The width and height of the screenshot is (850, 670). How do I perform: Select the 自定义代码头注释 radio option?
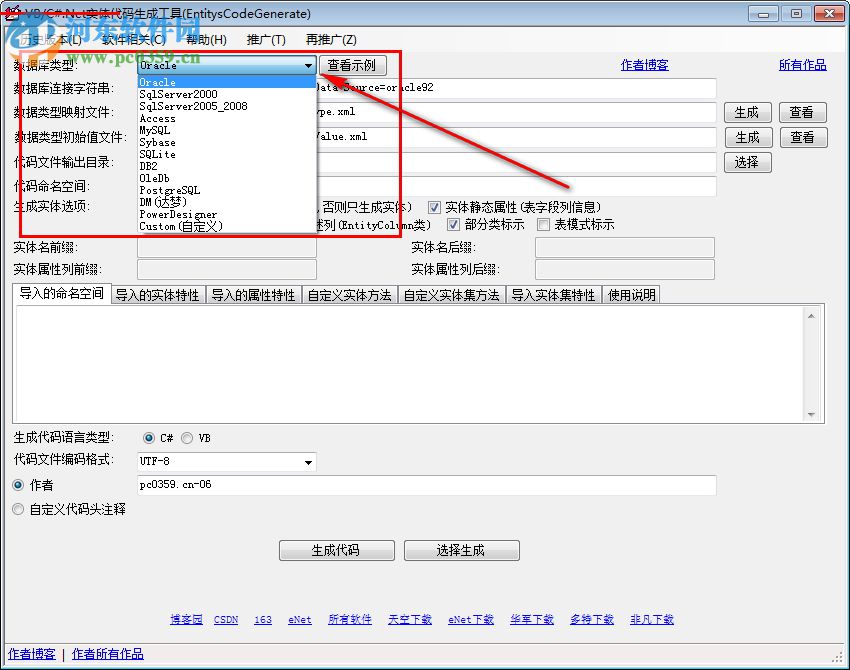point(18,509)
